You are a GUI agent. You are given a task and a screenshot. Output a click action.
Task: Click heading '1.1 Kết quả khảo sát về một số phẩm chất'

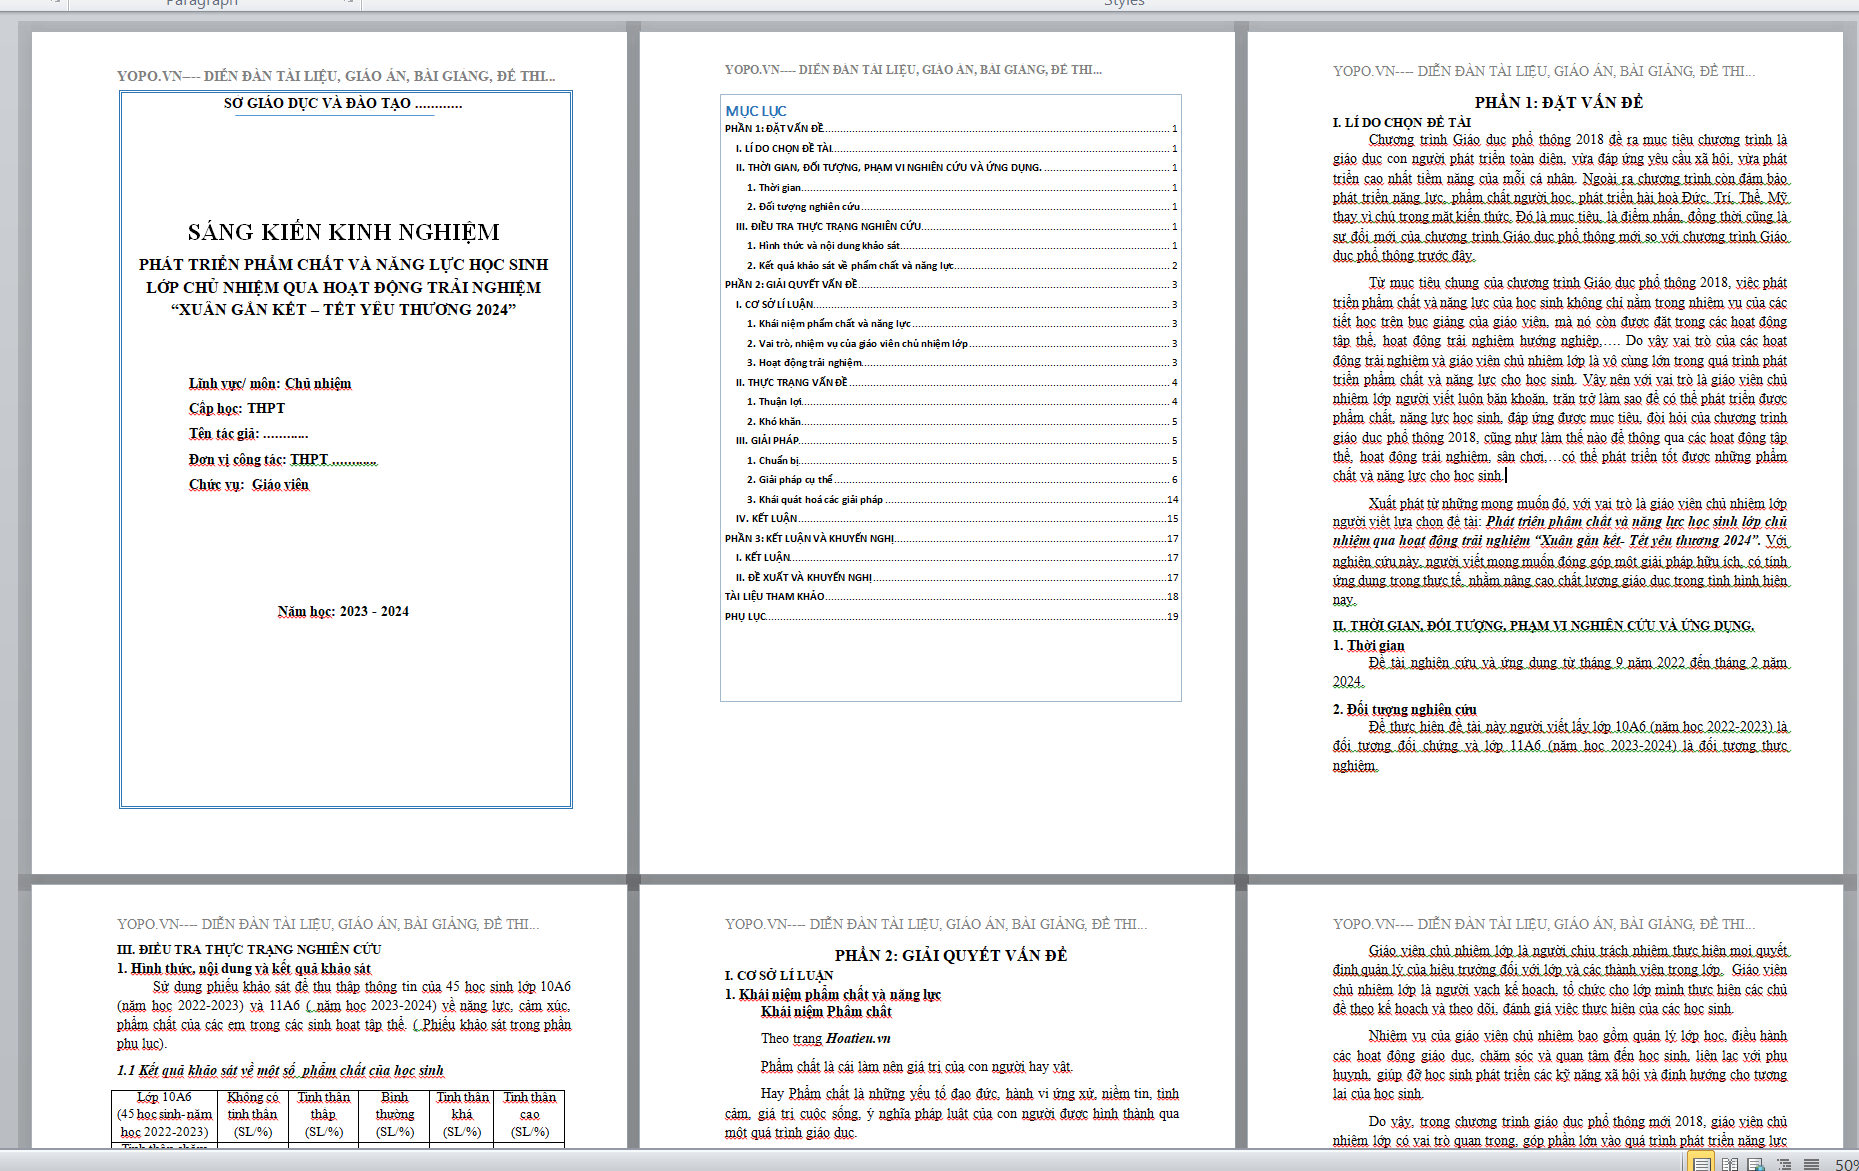tap(280, 1071)
